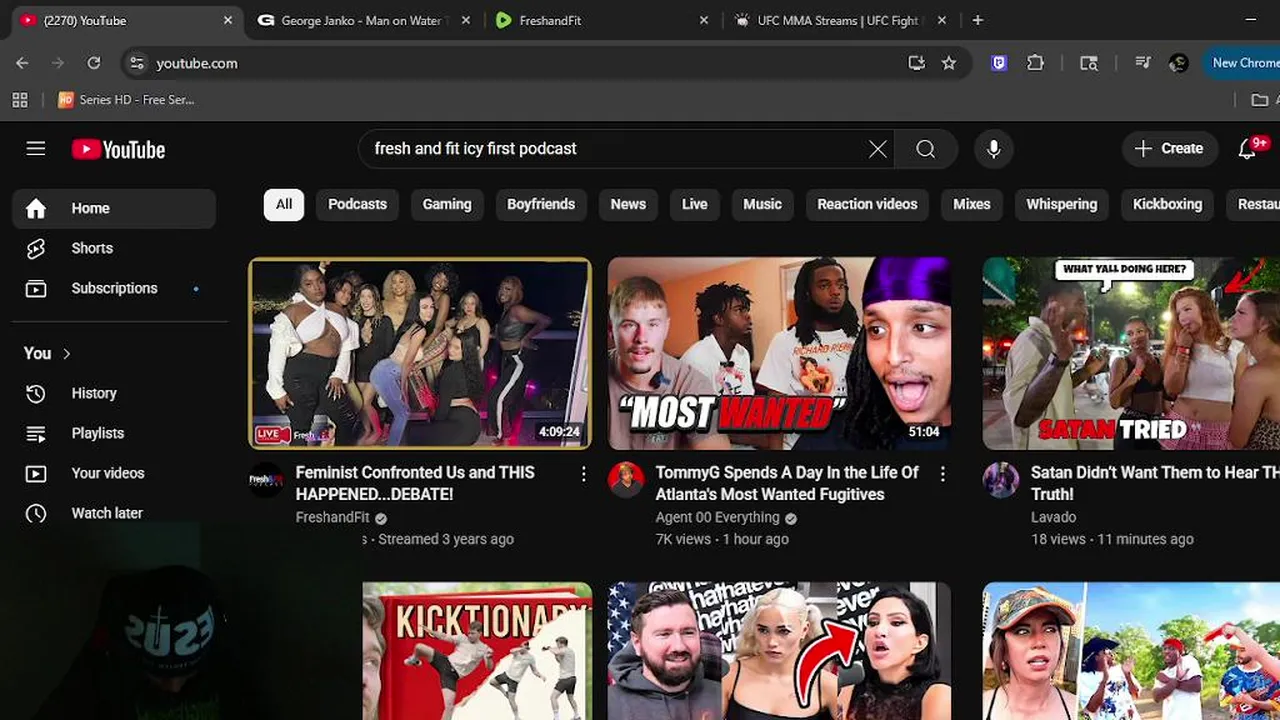Open a new browser tab
The image size is (1280, 720).
978,20
